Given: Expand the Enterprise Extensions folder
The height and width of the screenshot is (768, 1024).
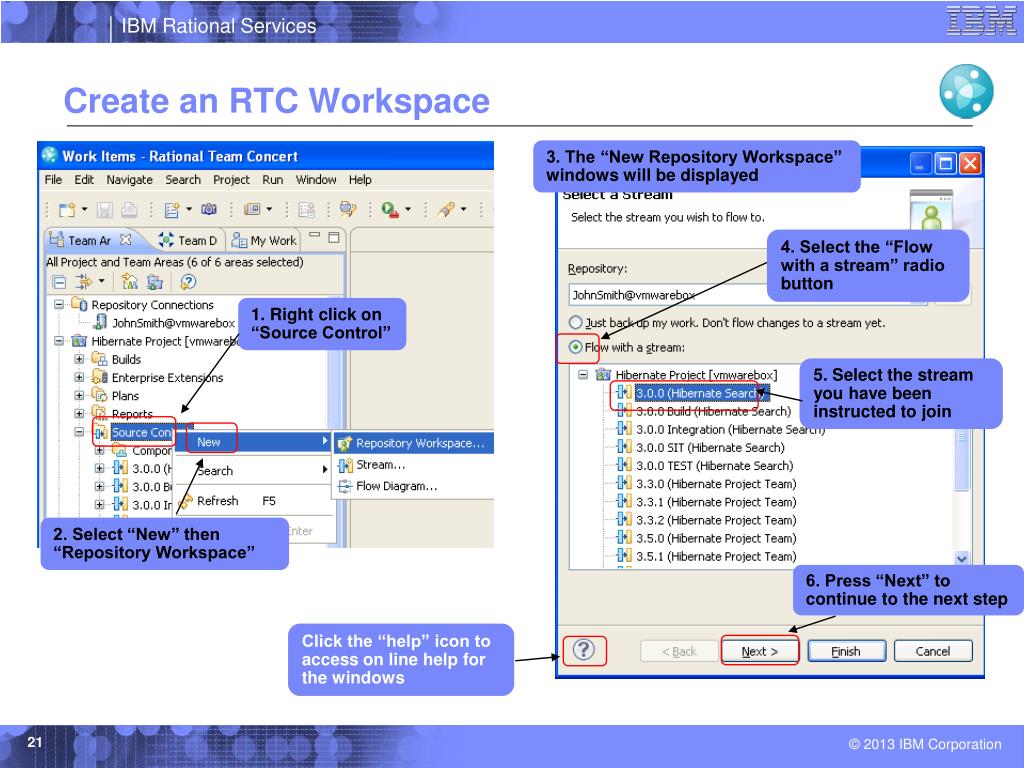Looking at the screenshot, I should click(79, 377).
